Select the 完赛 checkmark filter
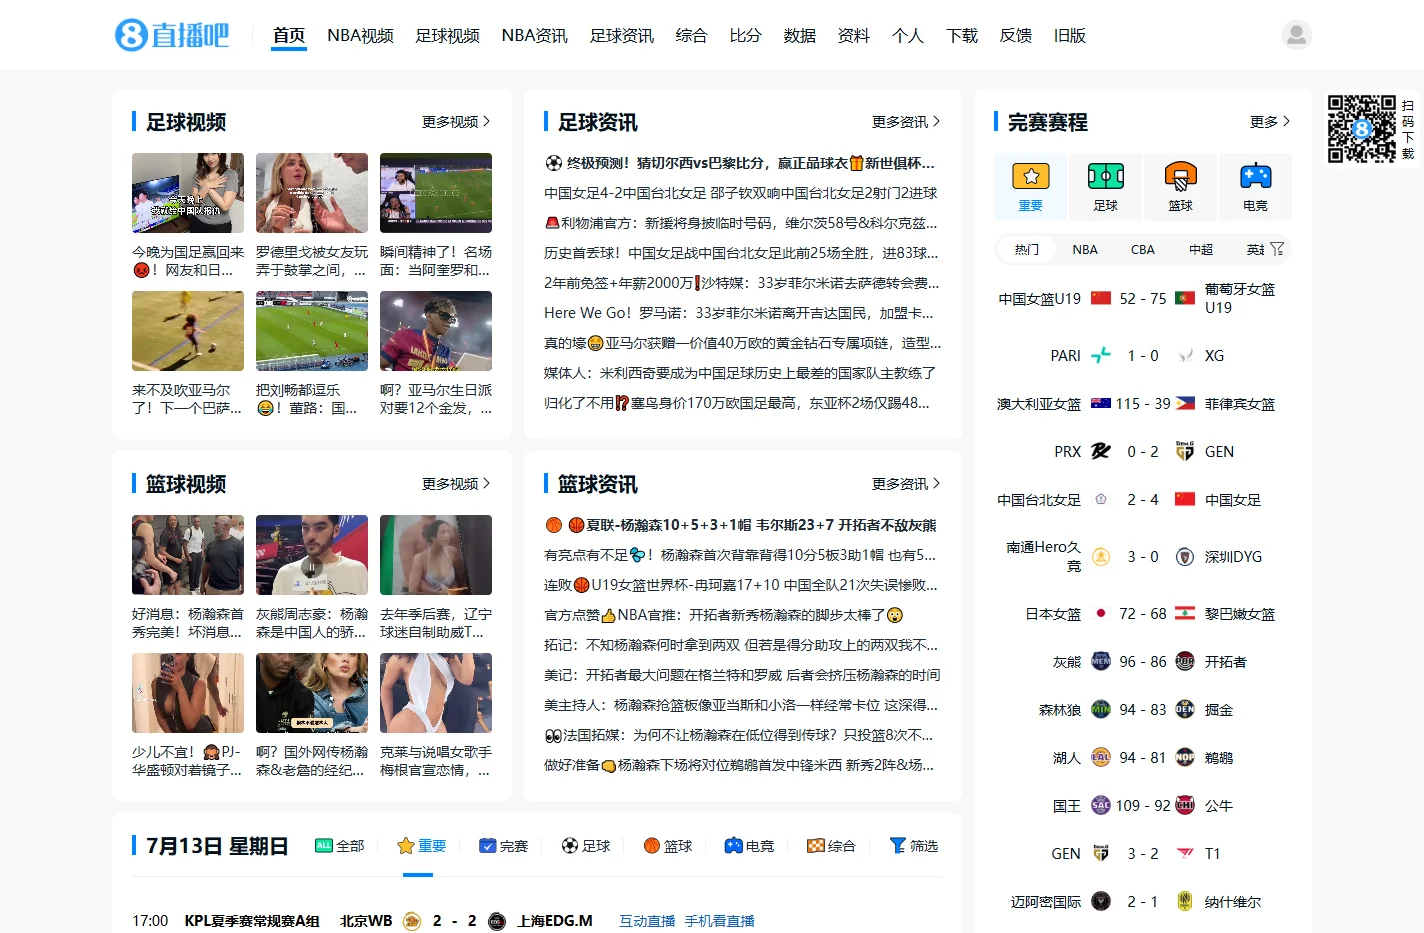The height and width of the screenshot is (933, 1424). coord(503,846)
